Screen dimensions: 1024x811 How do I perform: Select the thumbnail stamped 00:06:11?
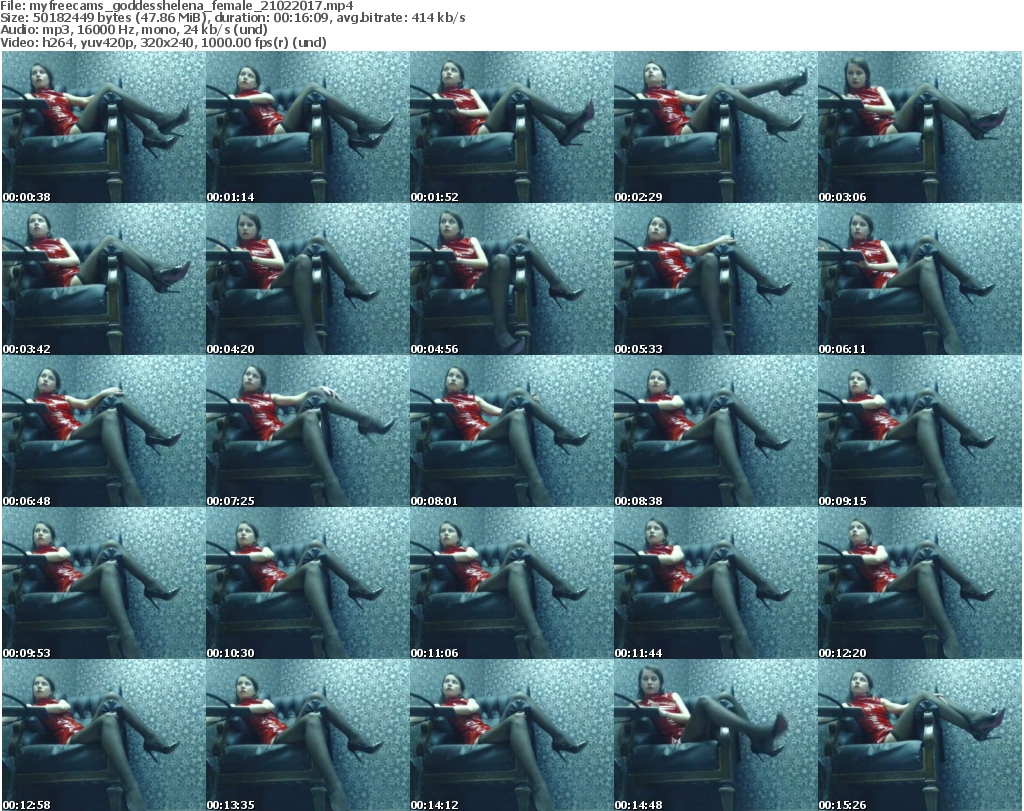coord(920,279)
